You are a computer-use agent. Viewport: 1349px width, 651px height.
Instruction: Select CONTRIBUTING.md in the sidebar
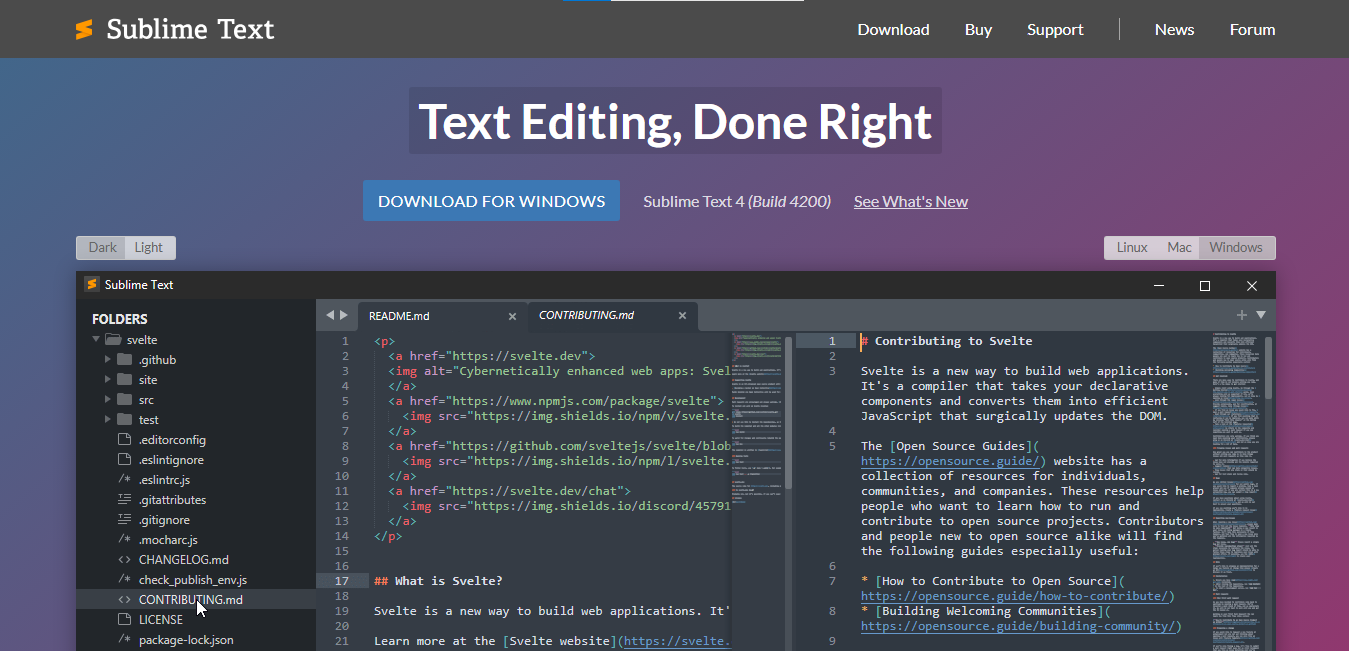coord(196,599)
